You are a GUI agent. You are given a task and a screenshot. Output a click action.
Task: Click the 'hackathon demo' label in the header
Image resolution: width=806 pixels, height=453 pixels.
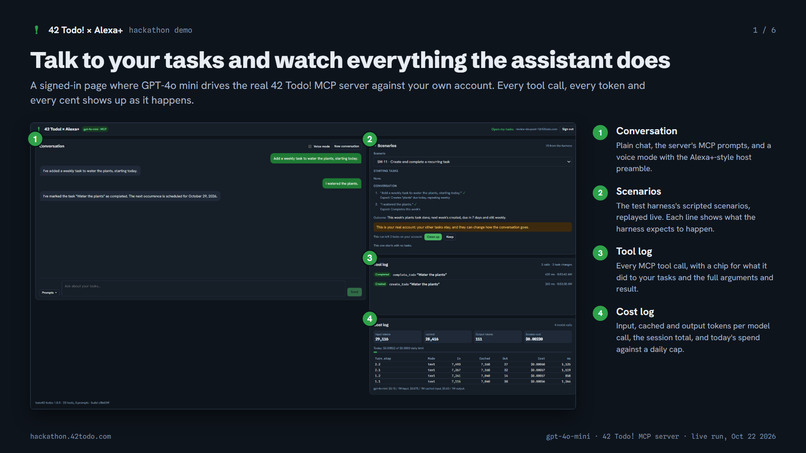(160, 30)
